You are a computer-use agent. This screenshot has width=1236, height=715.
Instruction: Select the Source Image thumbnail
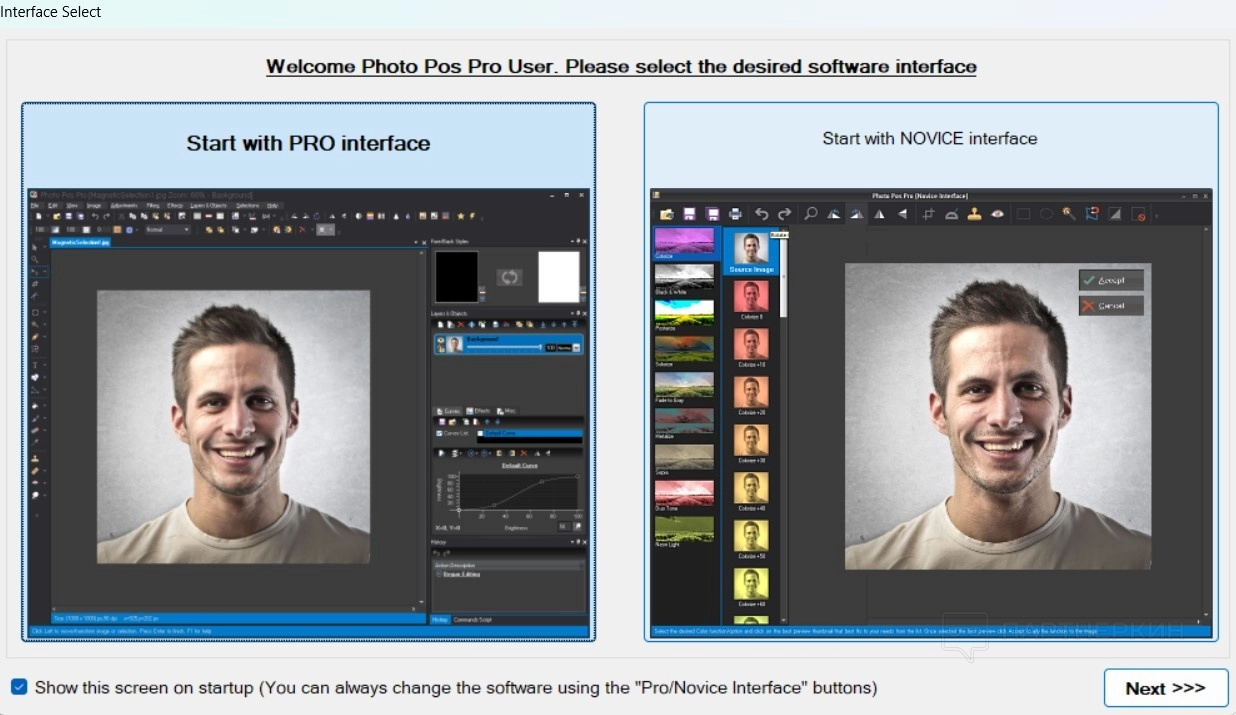click(751, 252)
